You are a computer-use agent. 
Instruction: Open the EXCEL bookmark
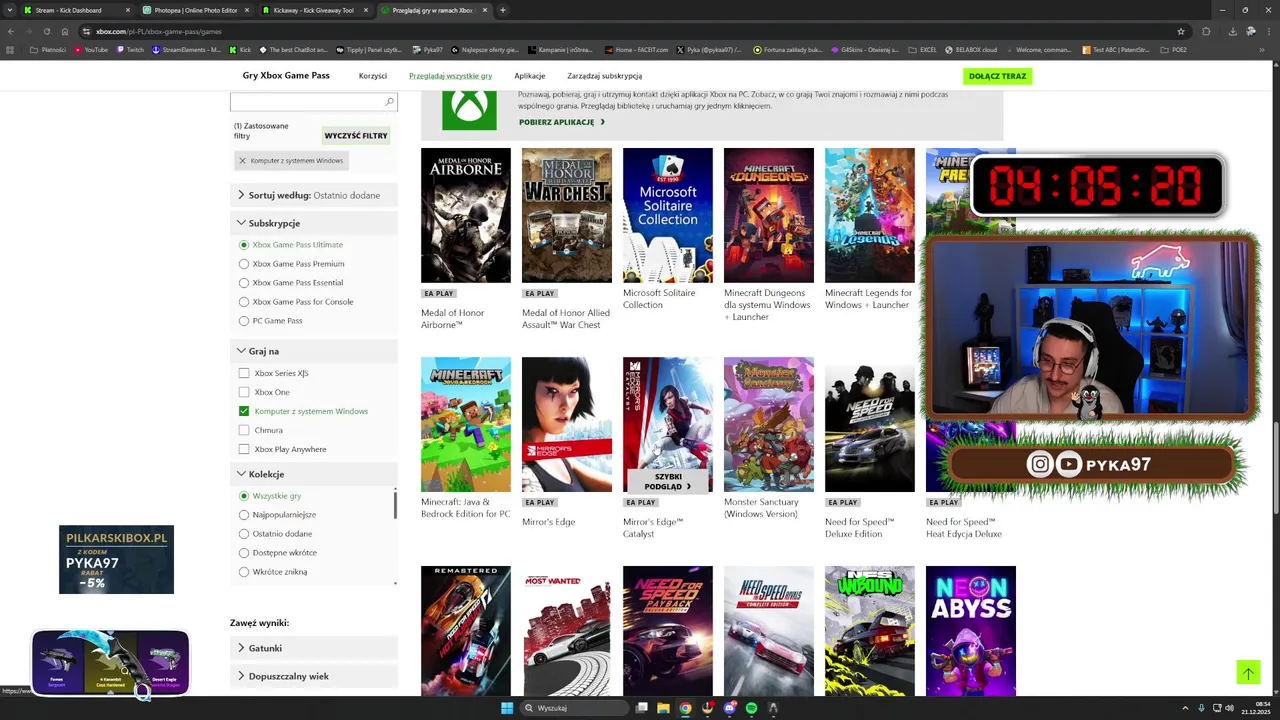tap(923, 49)
